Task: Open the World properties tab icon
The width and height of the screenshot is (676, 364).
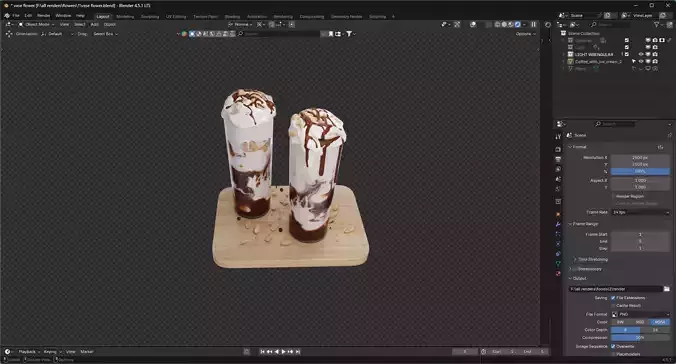Action: [x=558, y=189]
